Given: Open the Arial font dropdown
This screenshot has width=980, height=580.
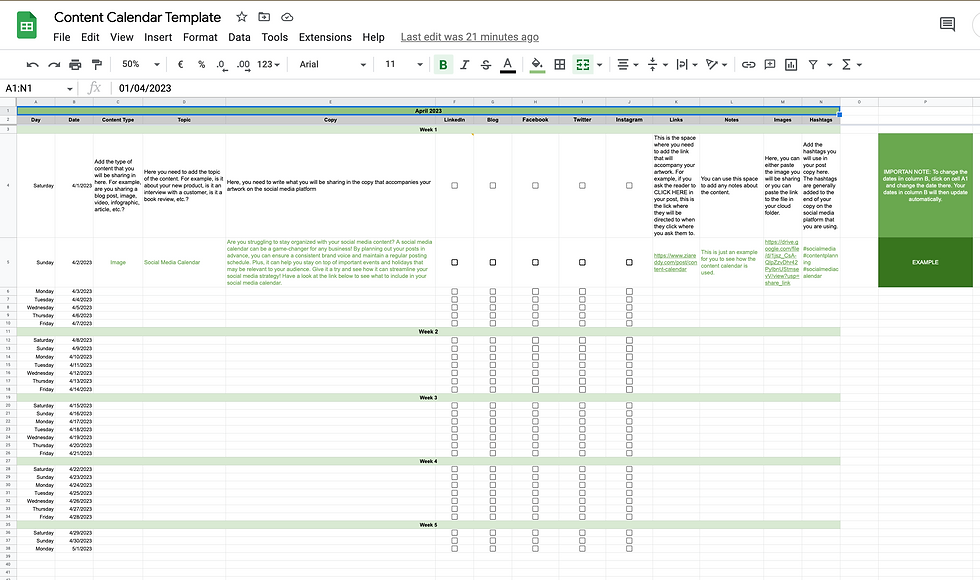Looking at the screenshot, I should [x=332, y=64].
